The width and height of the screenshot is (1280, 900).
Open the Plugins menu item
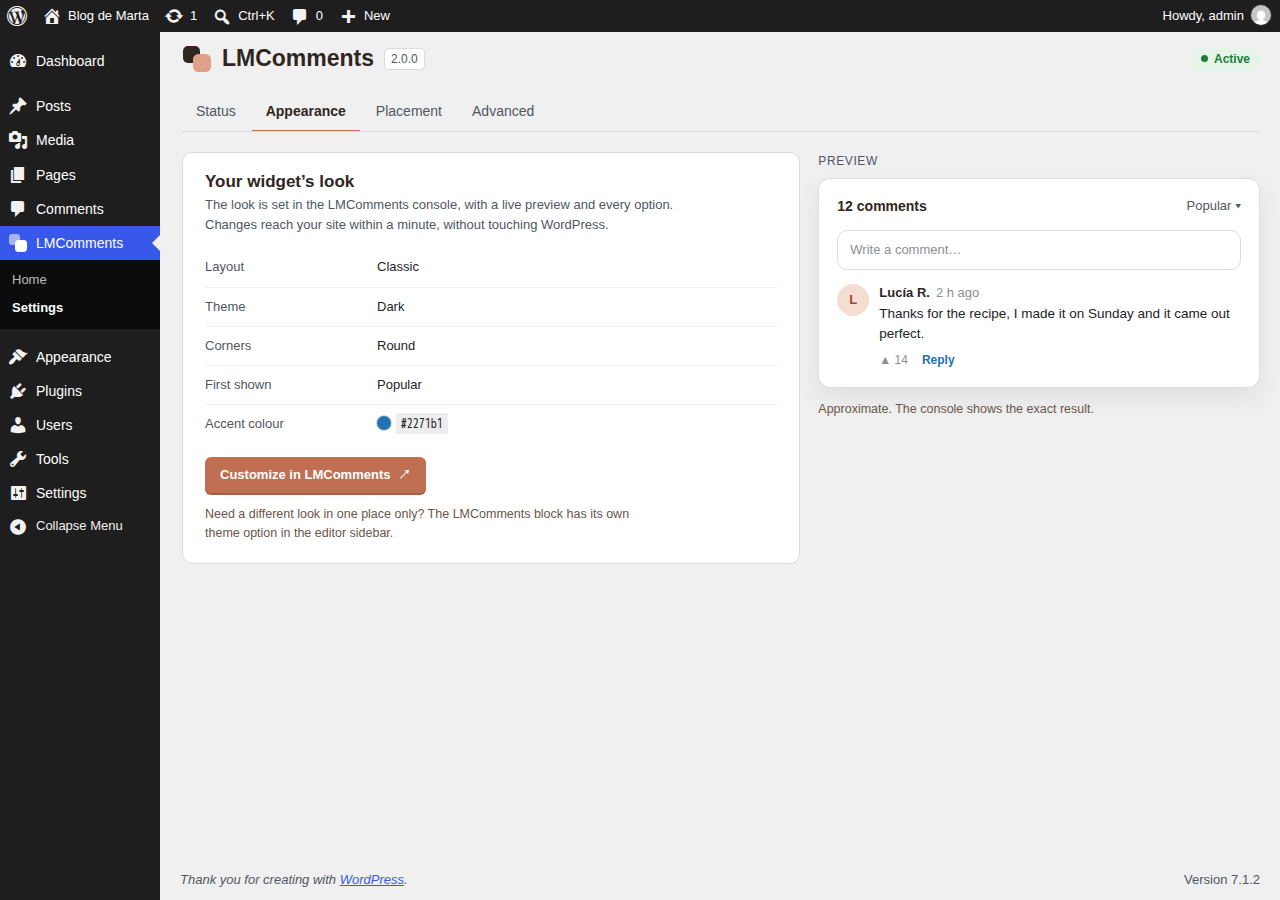pyautogui.click(x=80, y=391)
